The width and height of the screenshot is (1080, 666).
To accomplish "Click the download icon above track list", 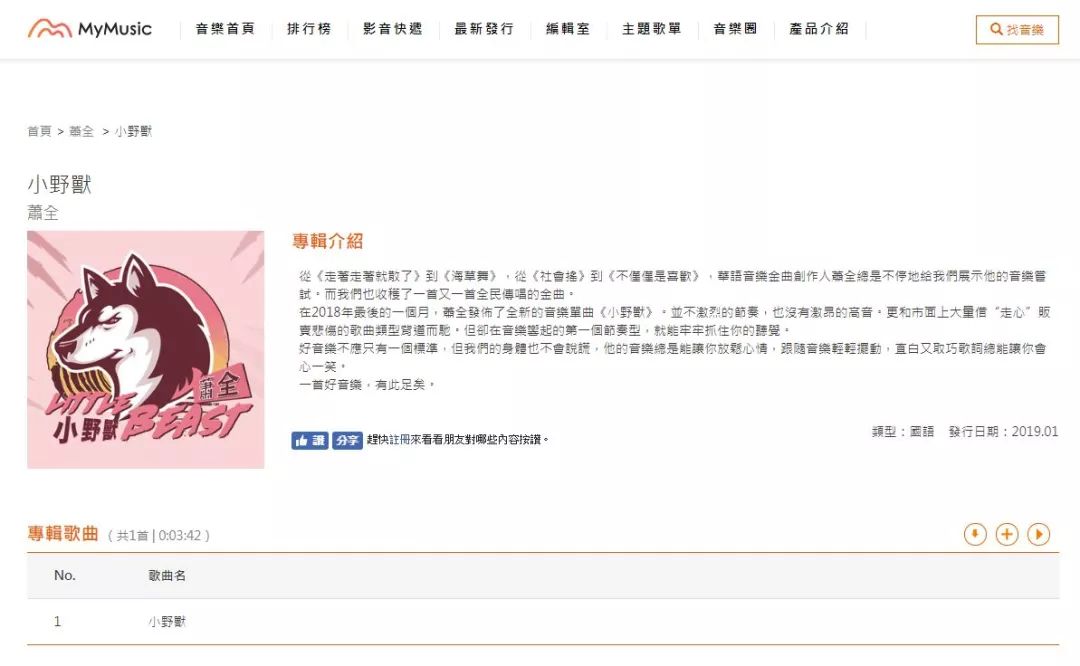I will coord(975,534).
